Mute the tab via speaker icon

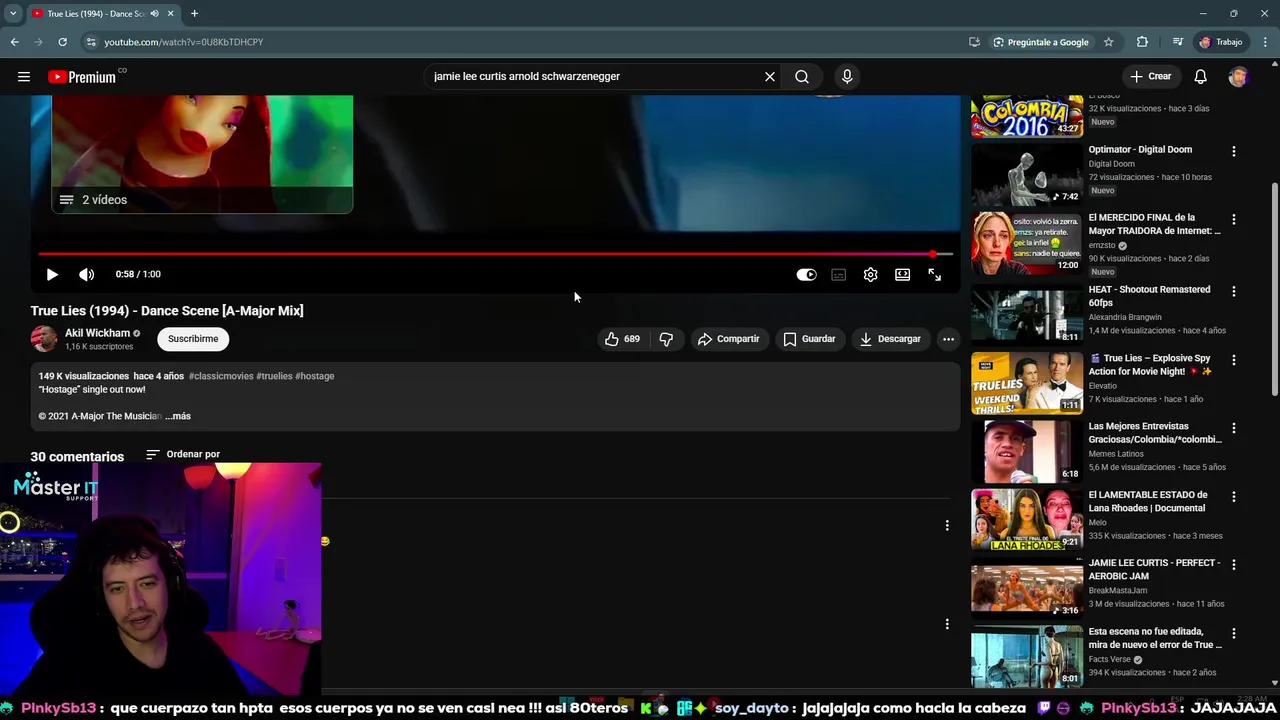(154, 13)
